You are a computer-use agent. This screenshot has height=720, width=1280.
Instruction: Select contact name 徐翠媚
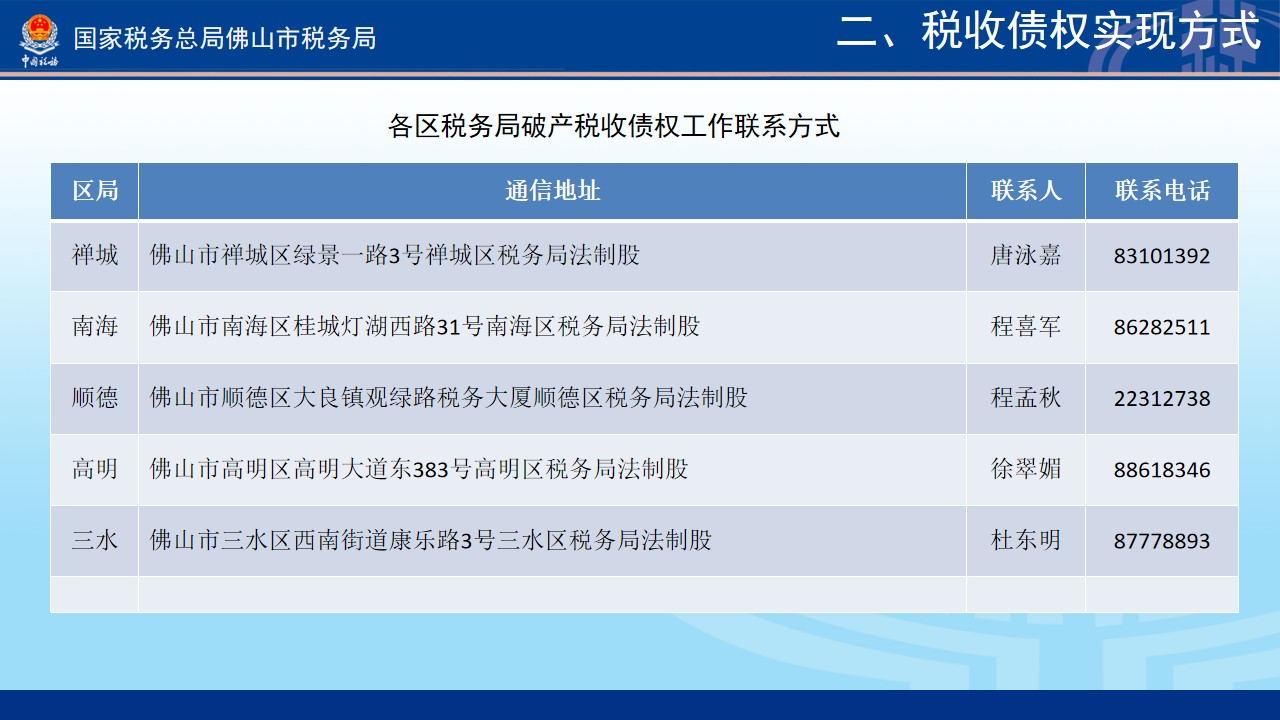1026,469
